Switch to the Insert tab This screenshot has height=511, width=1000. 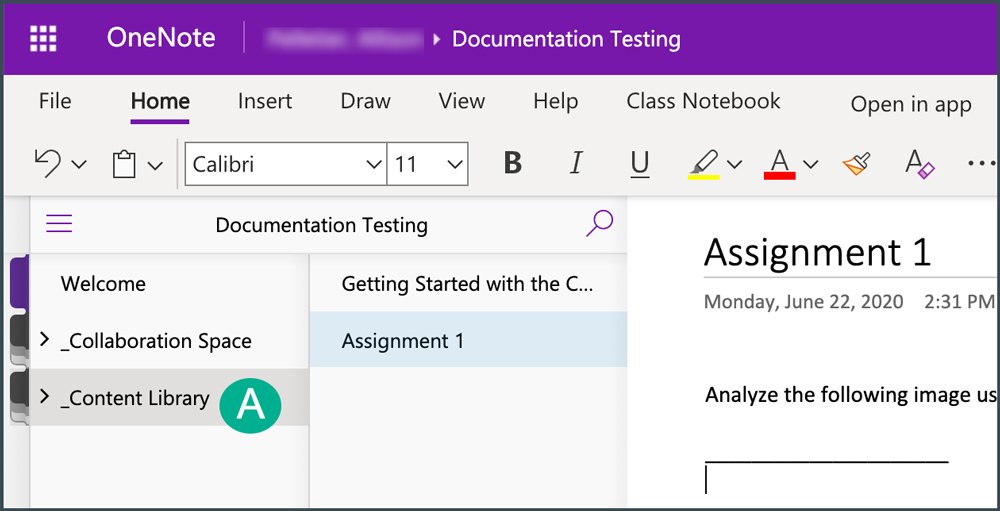point(265,101)
